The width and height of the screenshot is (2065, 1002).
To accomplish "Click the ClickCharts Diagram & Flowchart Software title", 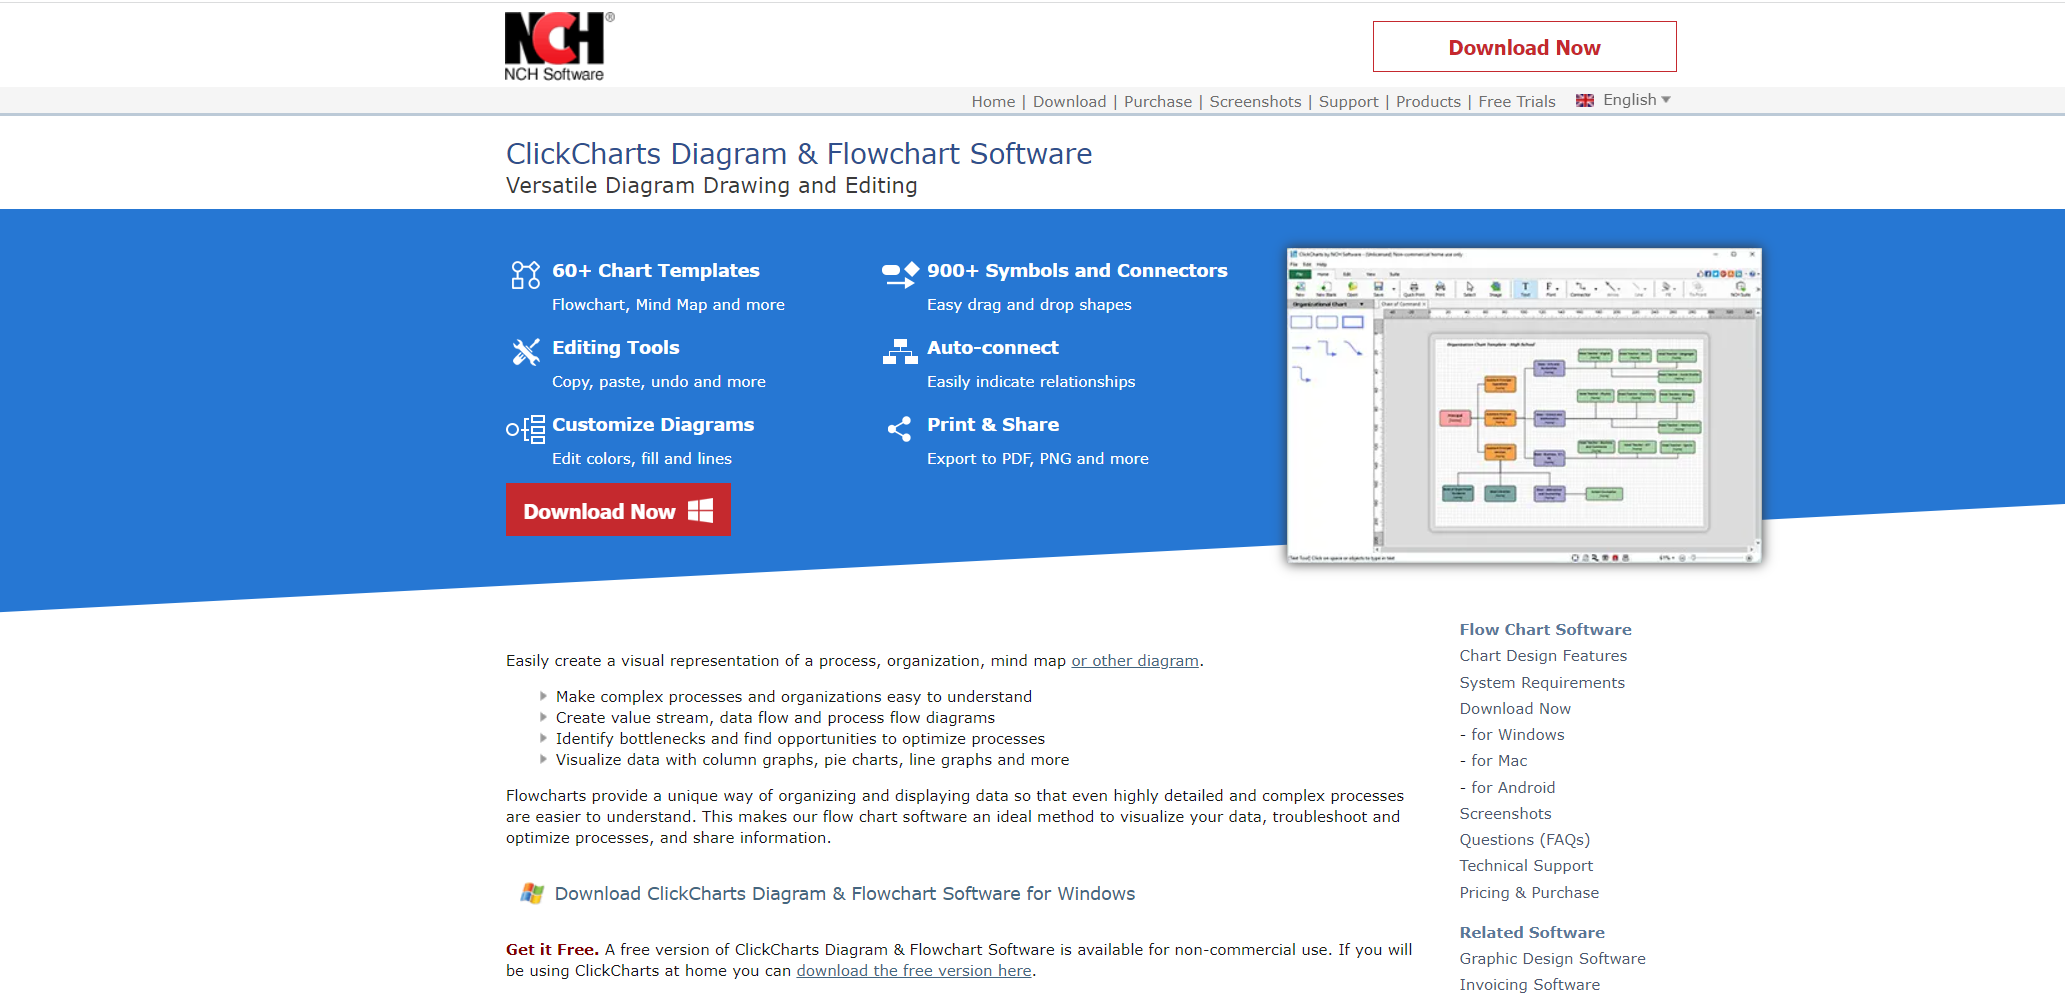I will coord(799,154).
